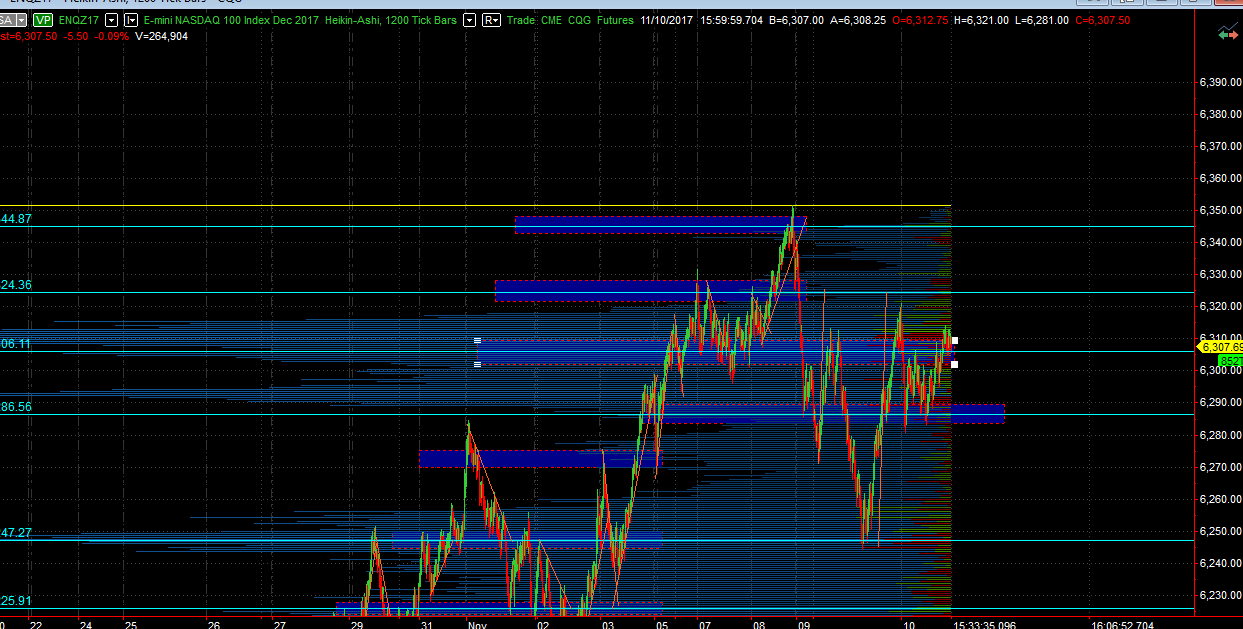Click the lower-right handle of selected blue zone
Viewport: 1243px width, 629px height.
pyautogui.click(x=954, y=364)
